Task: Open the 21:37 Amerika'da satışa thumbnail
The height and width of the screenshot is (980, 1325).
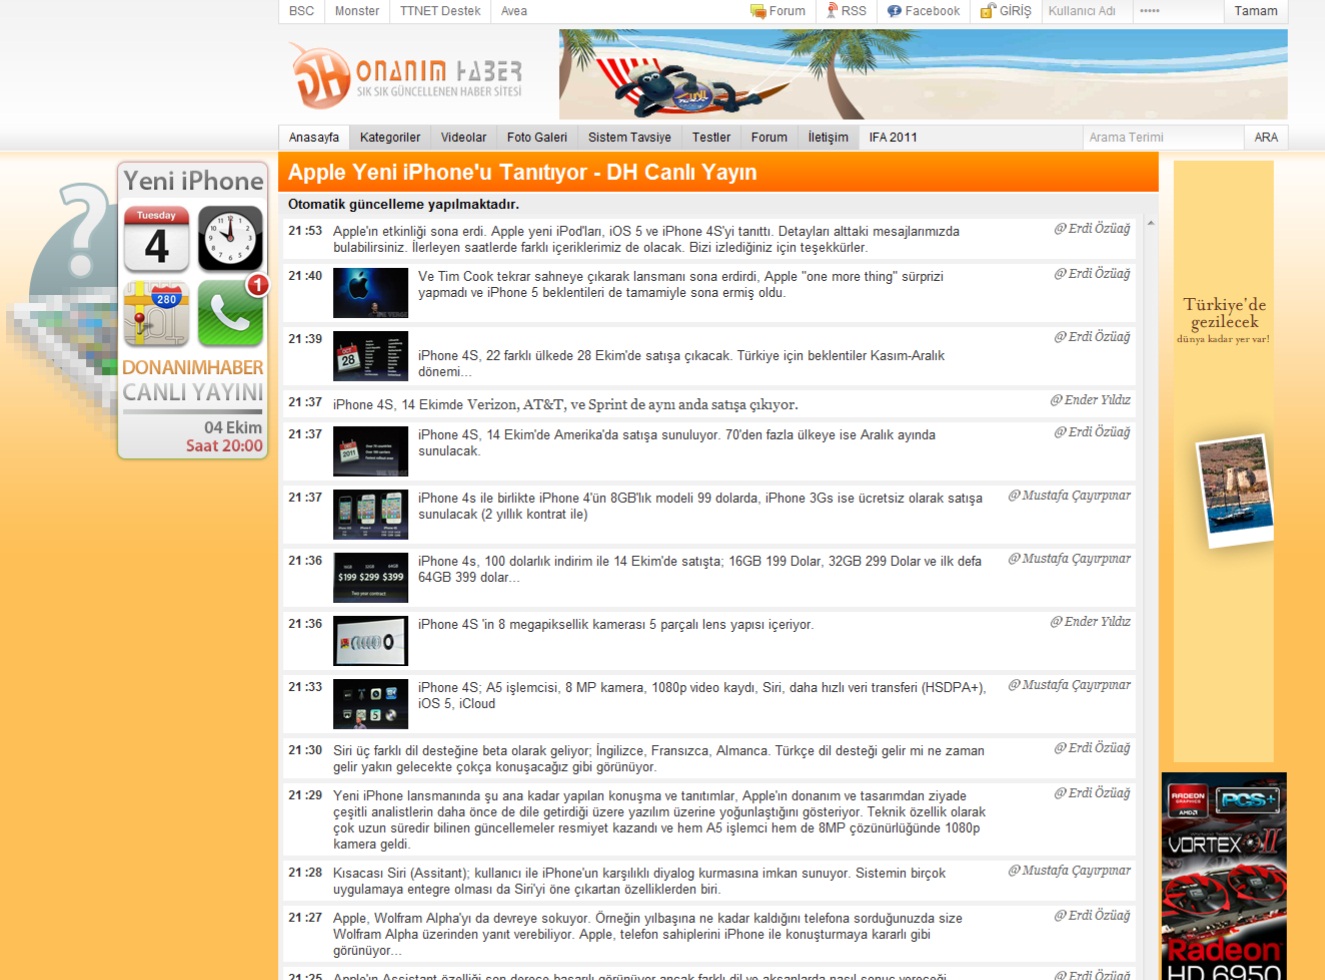Action: [370, 451]
